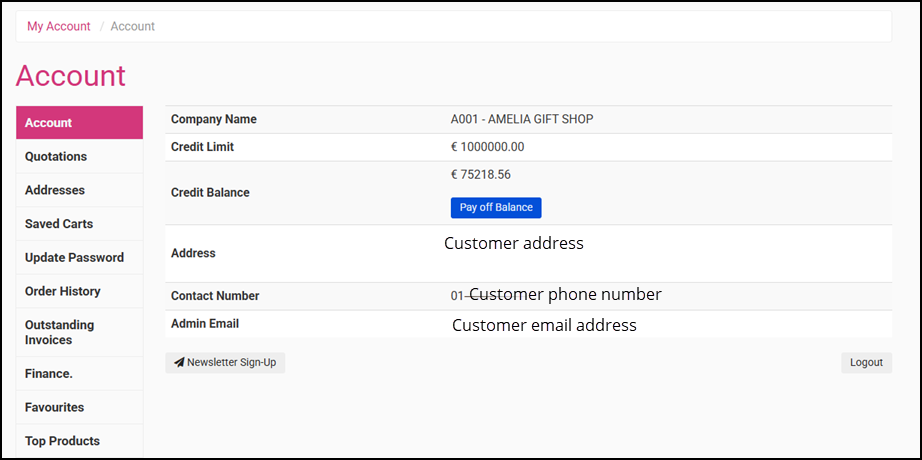Open Favourites from the sidebar

coord(54,407)
